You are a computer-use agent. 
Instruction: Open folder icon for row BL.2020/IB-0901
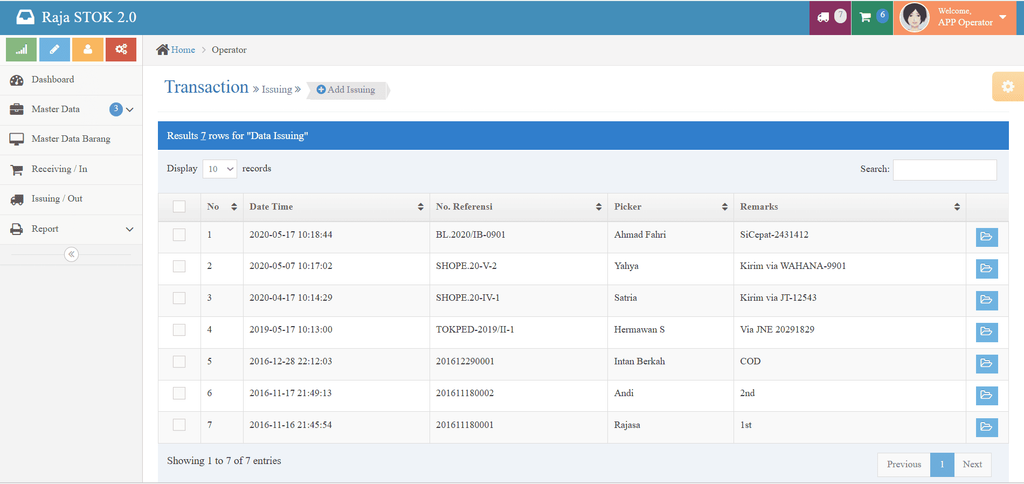point(986,236)
